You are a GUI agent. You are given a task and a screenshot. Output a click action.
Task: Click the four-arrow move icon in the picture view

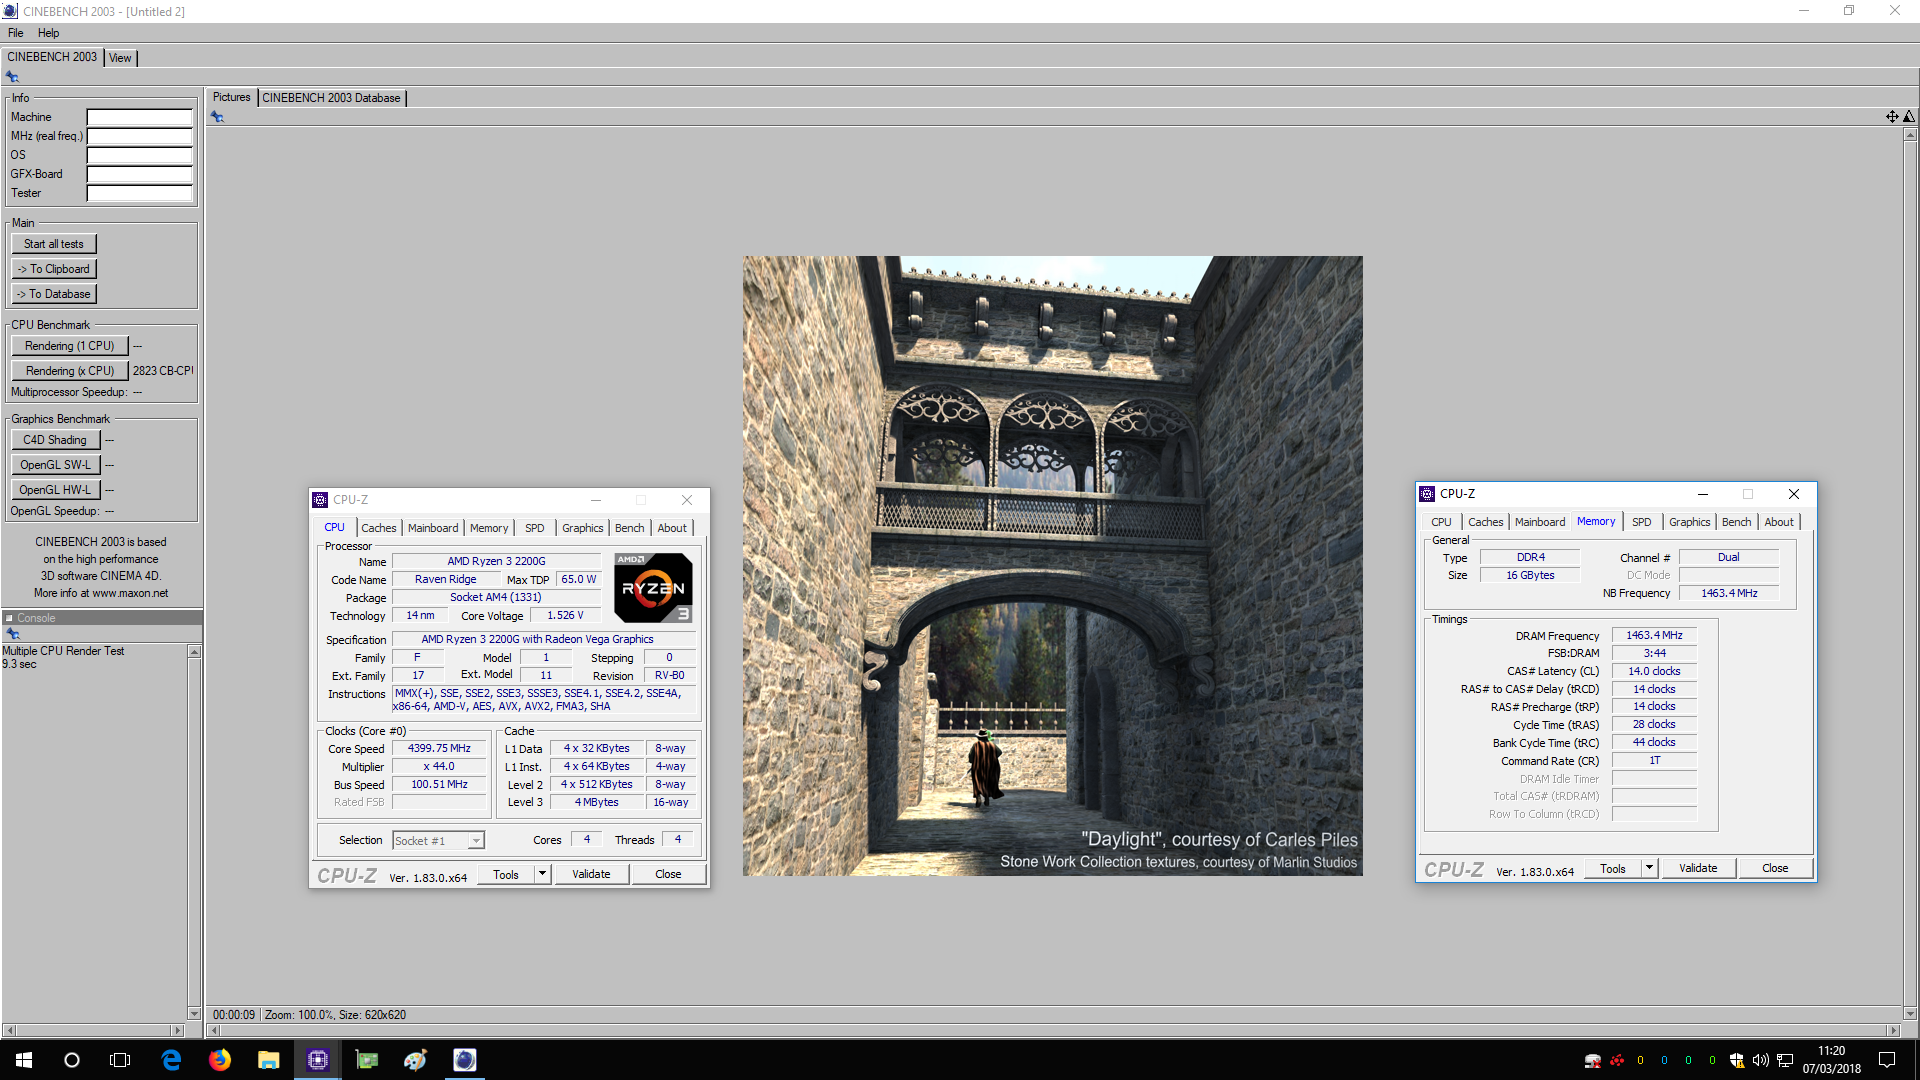(1892, 117)
